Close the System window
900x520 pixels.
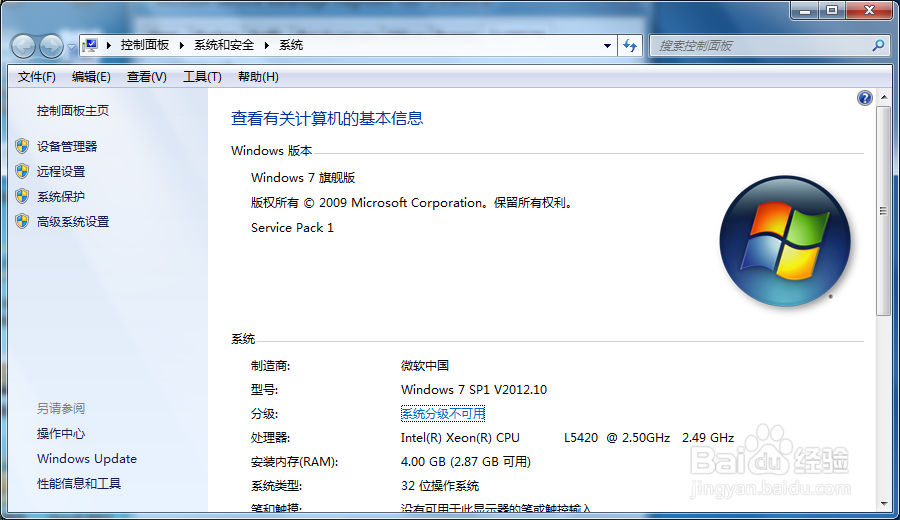[869, 10]
